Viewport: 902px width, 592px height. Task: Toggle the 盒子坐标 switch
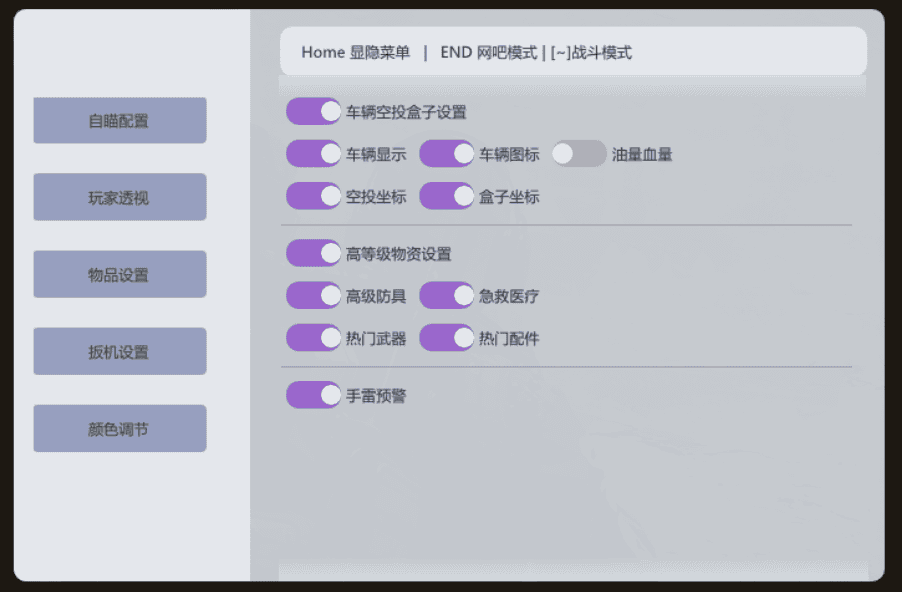pos(447,197)
